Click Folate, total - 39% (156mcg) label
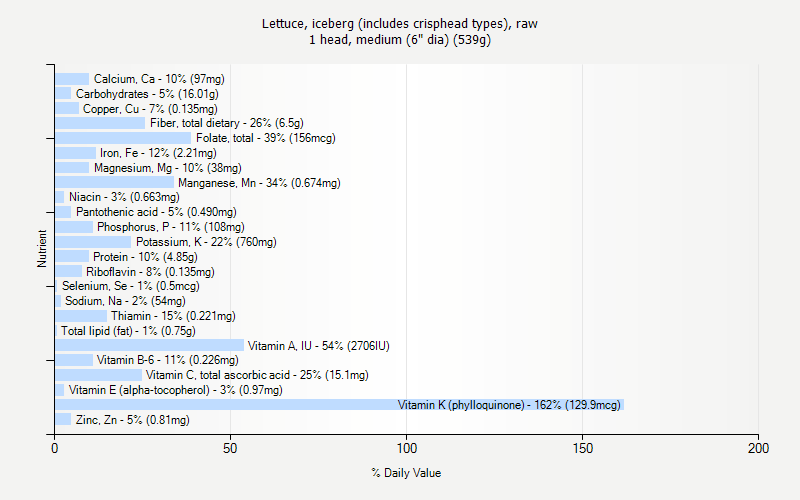Screen dimensions: 800x500 pos(266,138)
